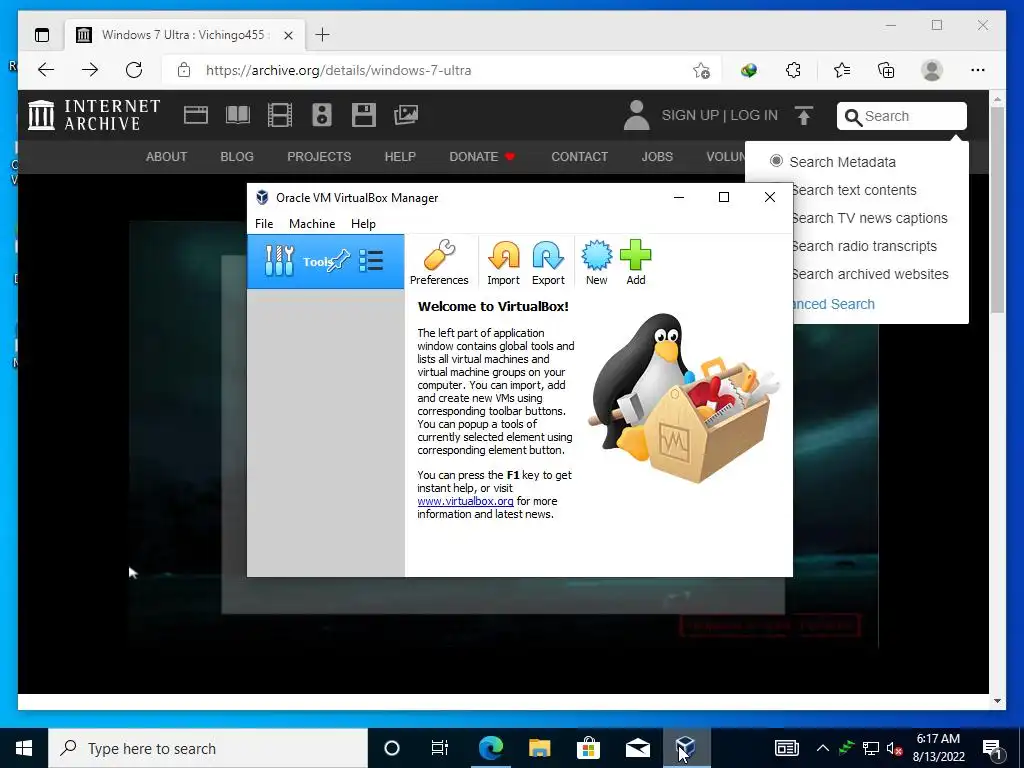This screenshot has height=768, width=1024.
Task: Choose Search archived websites option
Action: tap(870, 274)
